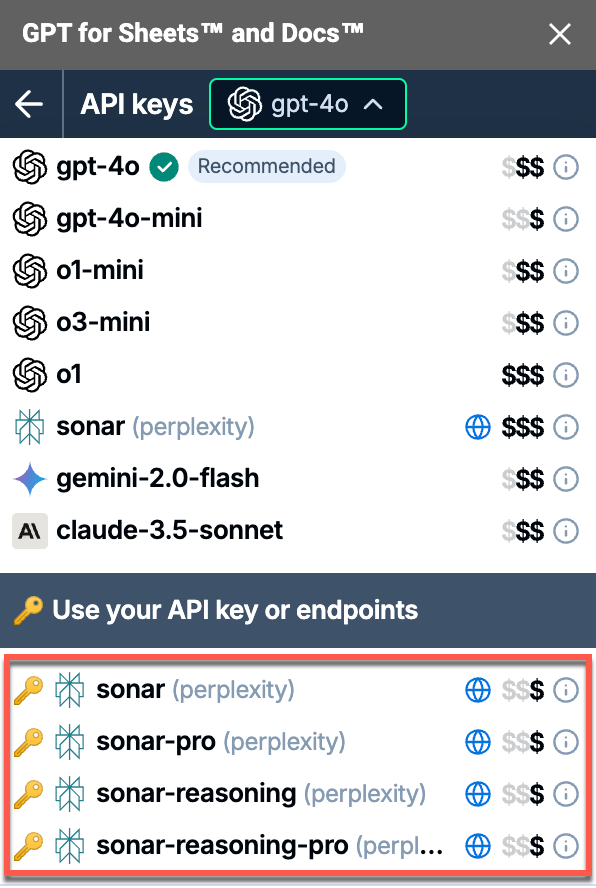Image resolution: width=596 pixels, height=888 pixels.
Task: Open info icon for gpt-4o
Action: (x=565, y=167)
